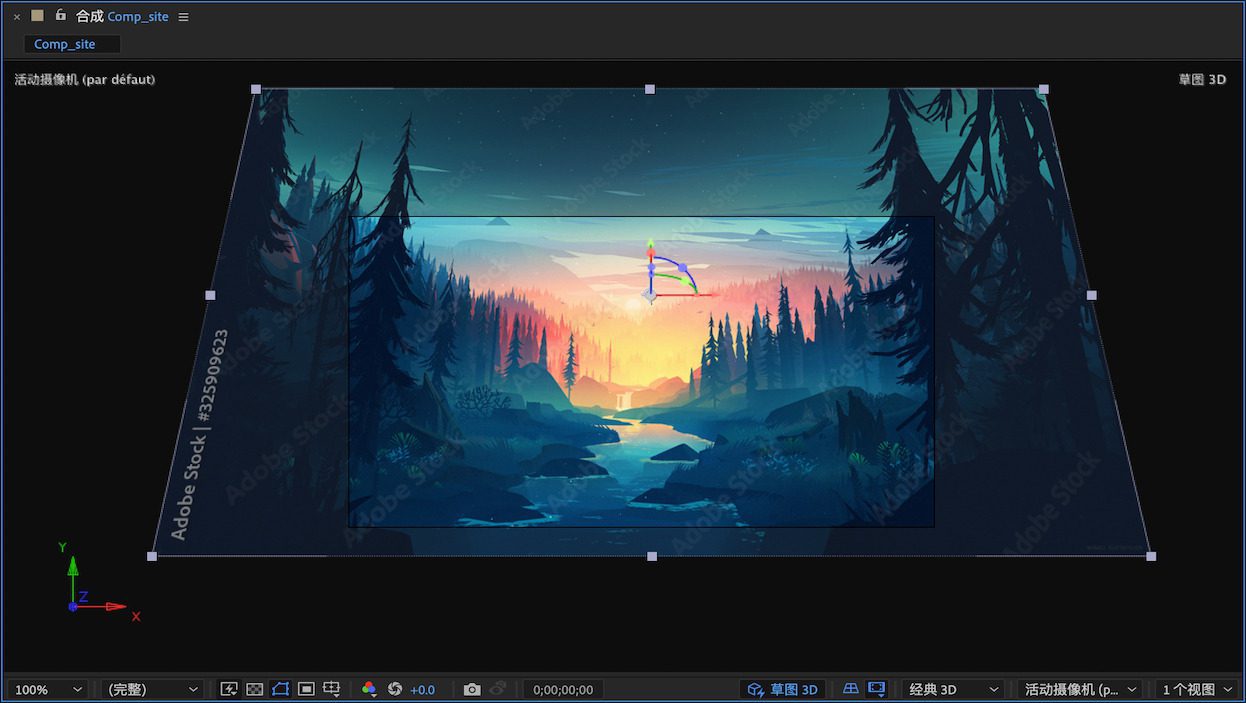
Task: Open the RGB channel display icon
Action: (x=369, y=689)
